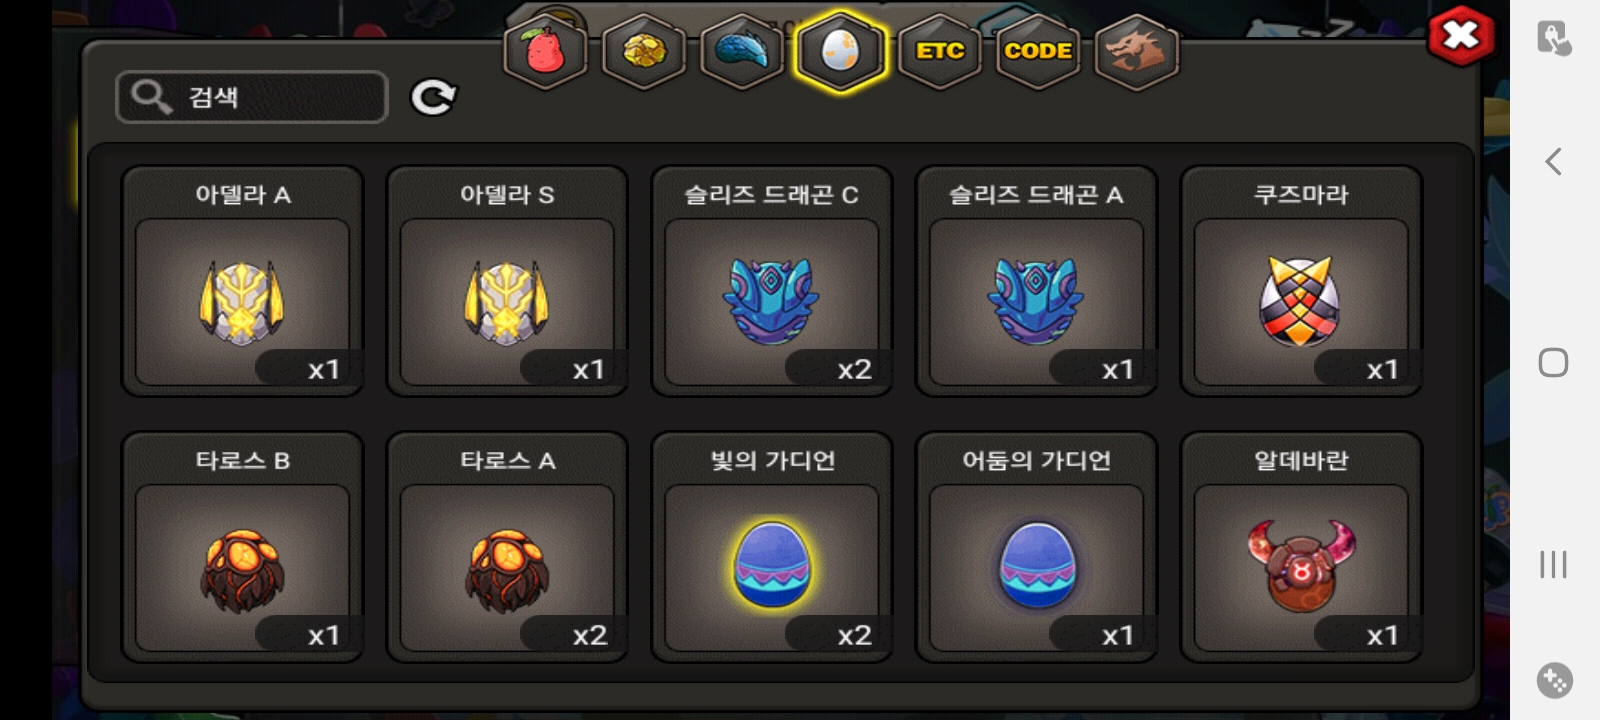Screen dimensions: 1600x720
Task: Tap the Android back arrow
Action: (x=1553, y=161)
